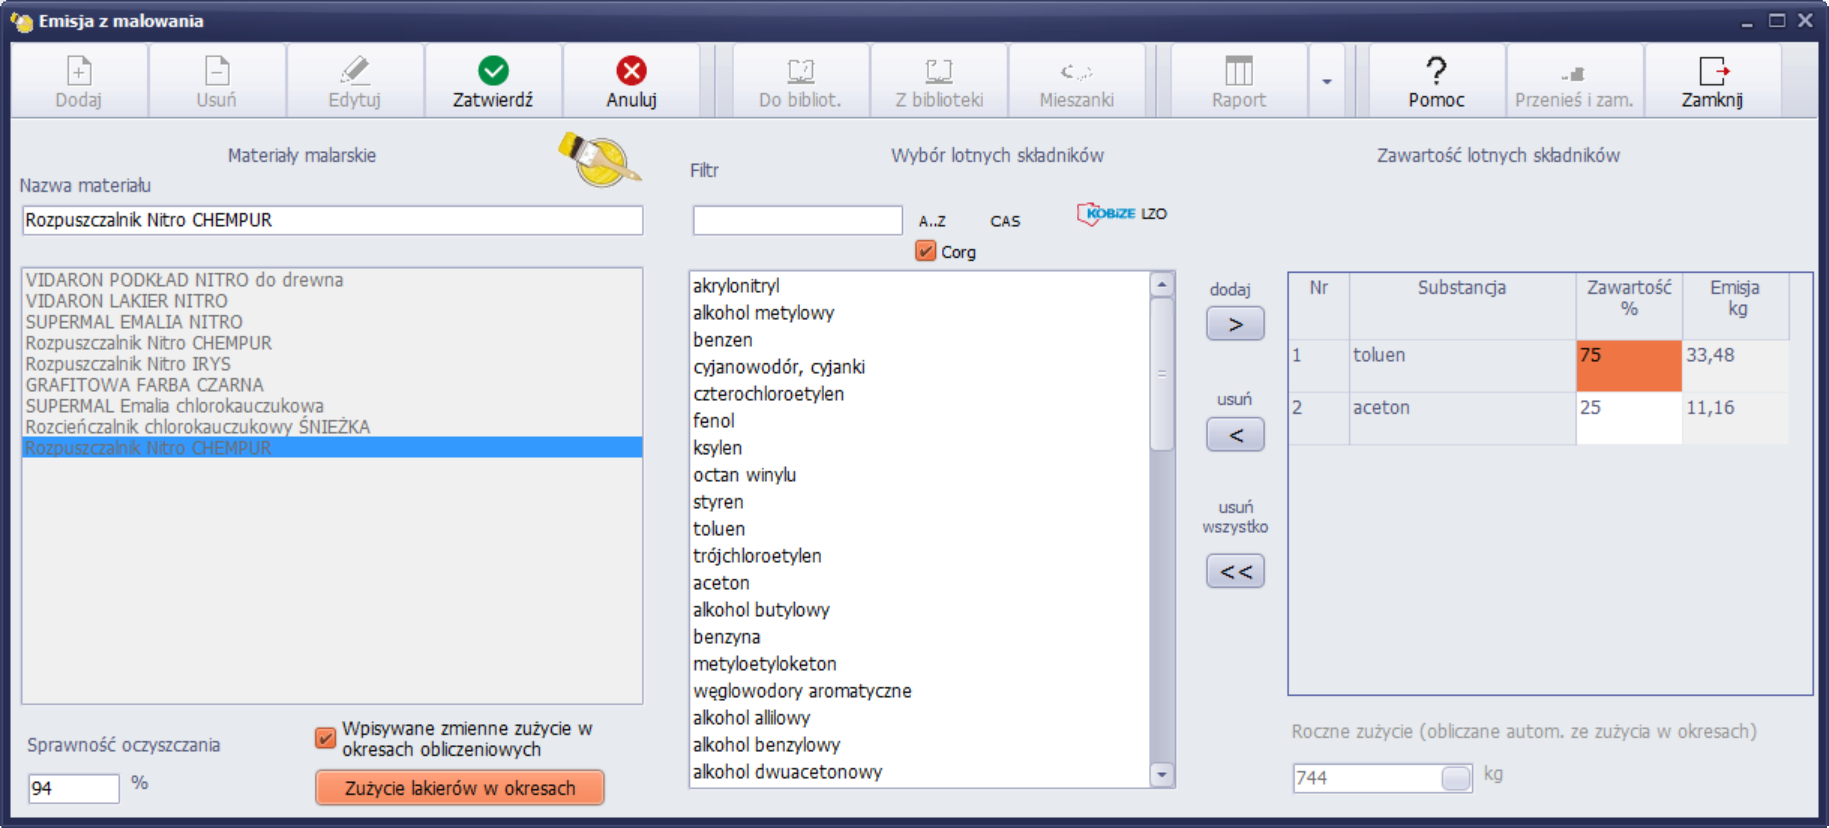Screen dimensions: 1829x828
Task: Select ksylen in component list
Action: pos(920,448)
